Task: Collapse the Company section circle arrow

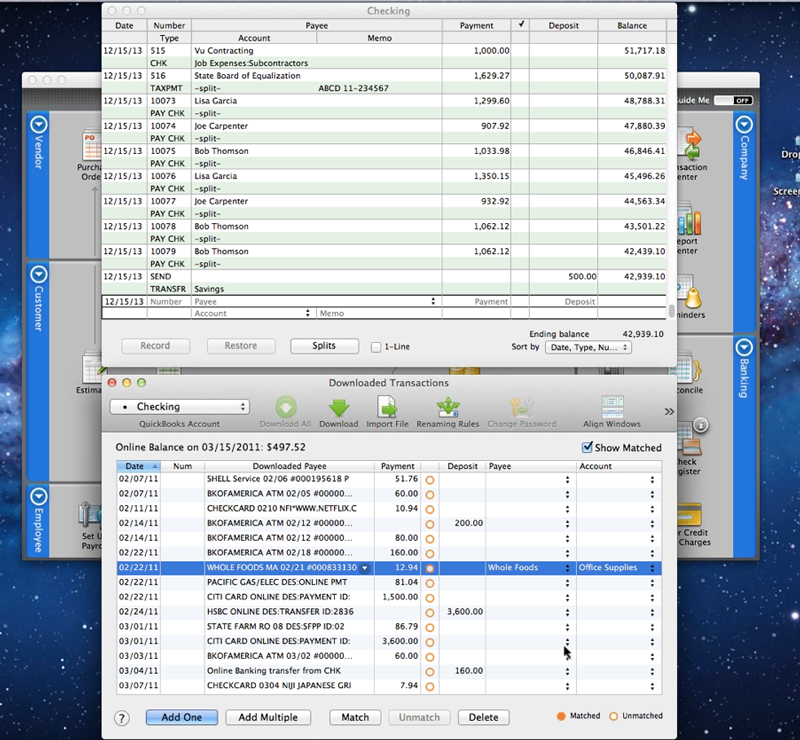Action: (744, 124)
